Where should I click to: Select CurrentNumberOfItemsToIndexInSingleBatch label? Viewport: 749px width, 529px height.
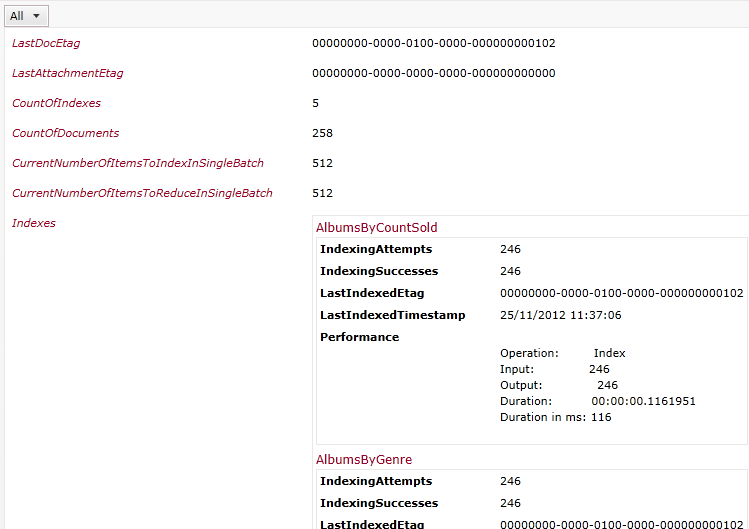138,163
